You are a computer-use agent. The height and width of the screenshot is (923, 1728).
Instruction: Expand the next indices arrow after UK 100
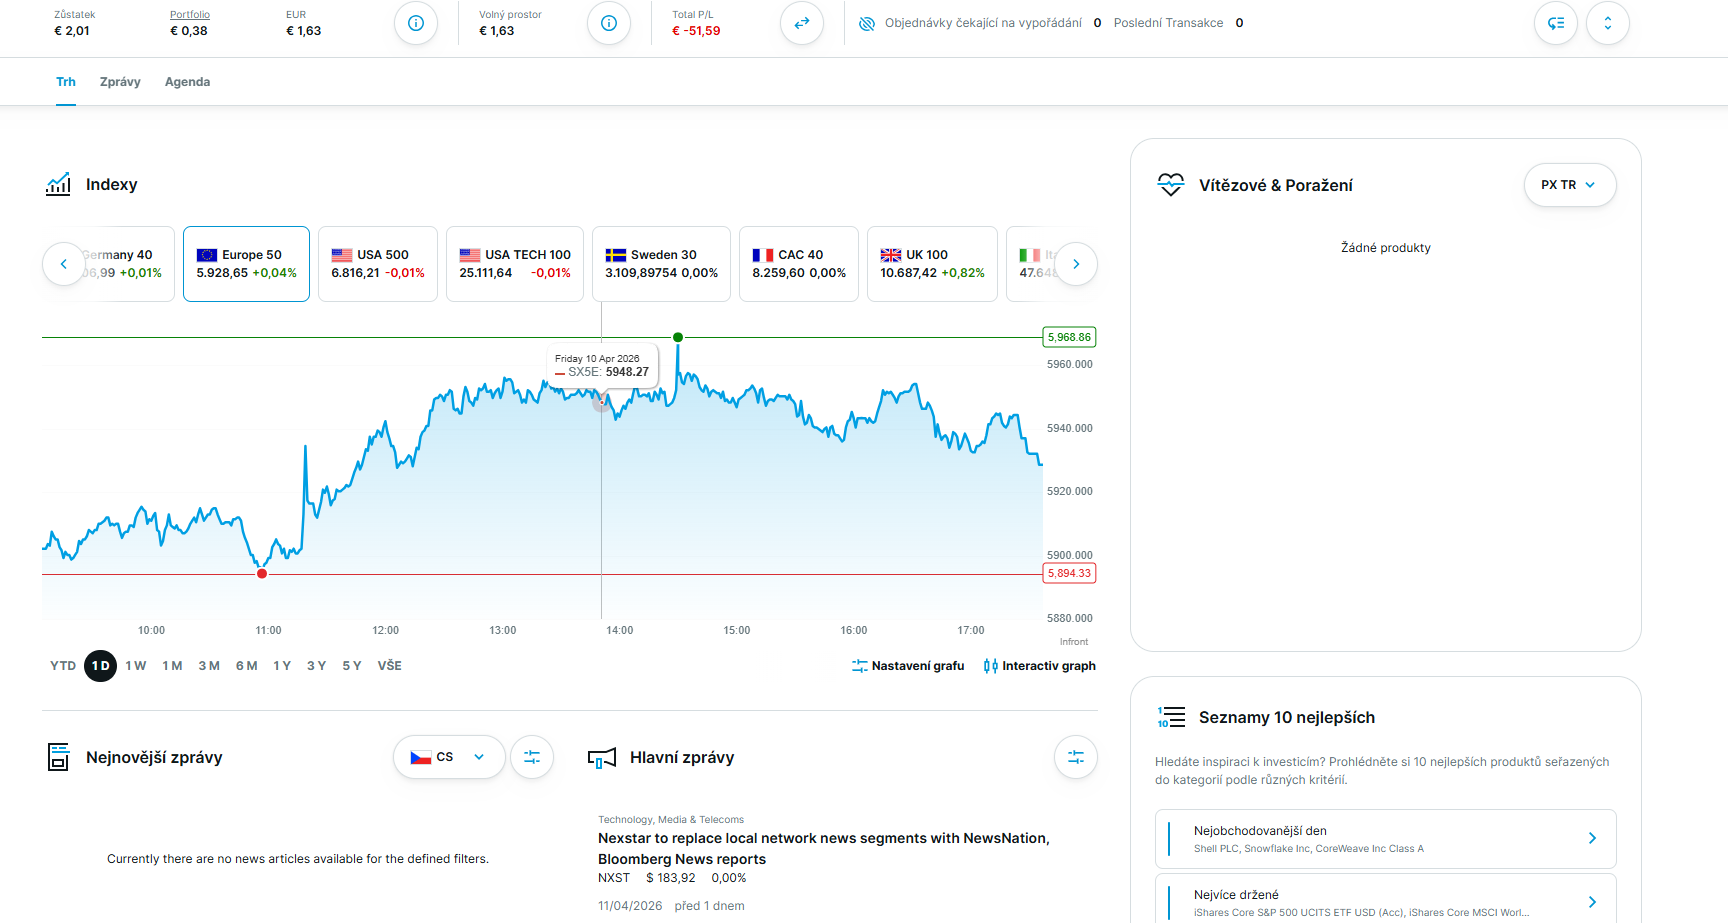(x=1076, y=263)
